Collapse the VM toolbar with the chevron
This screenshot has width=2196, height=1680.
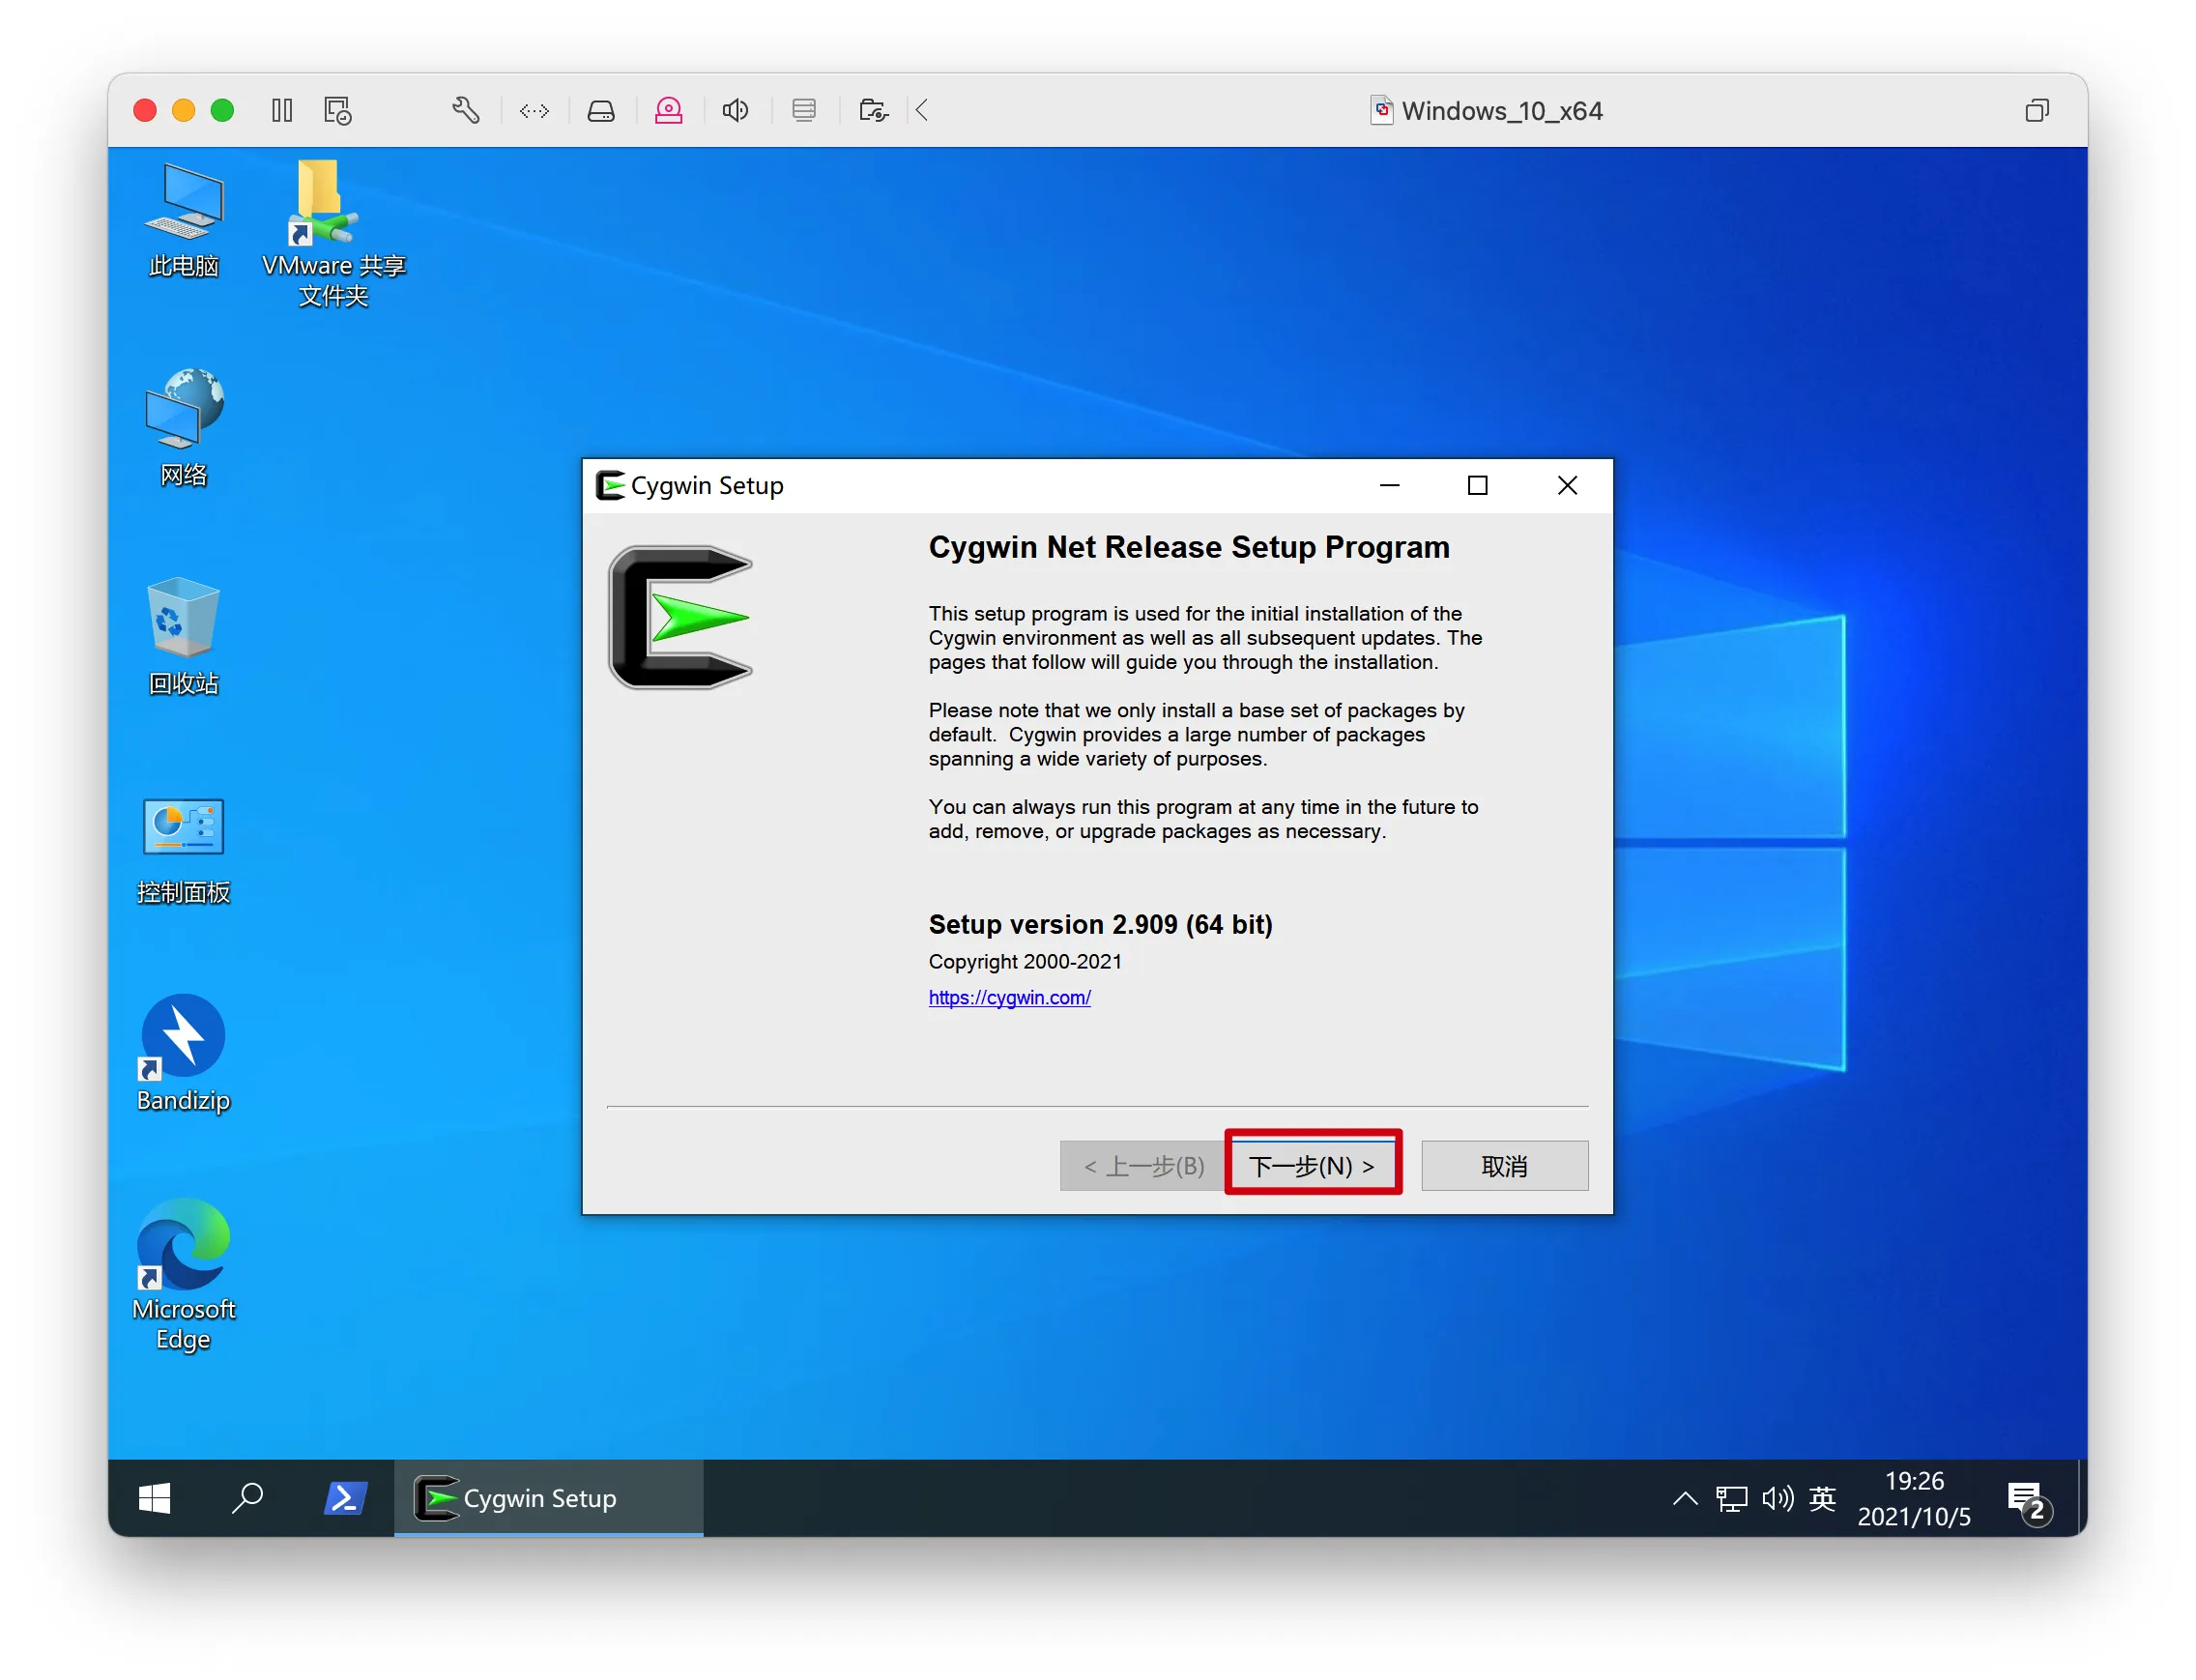(922, 110)
